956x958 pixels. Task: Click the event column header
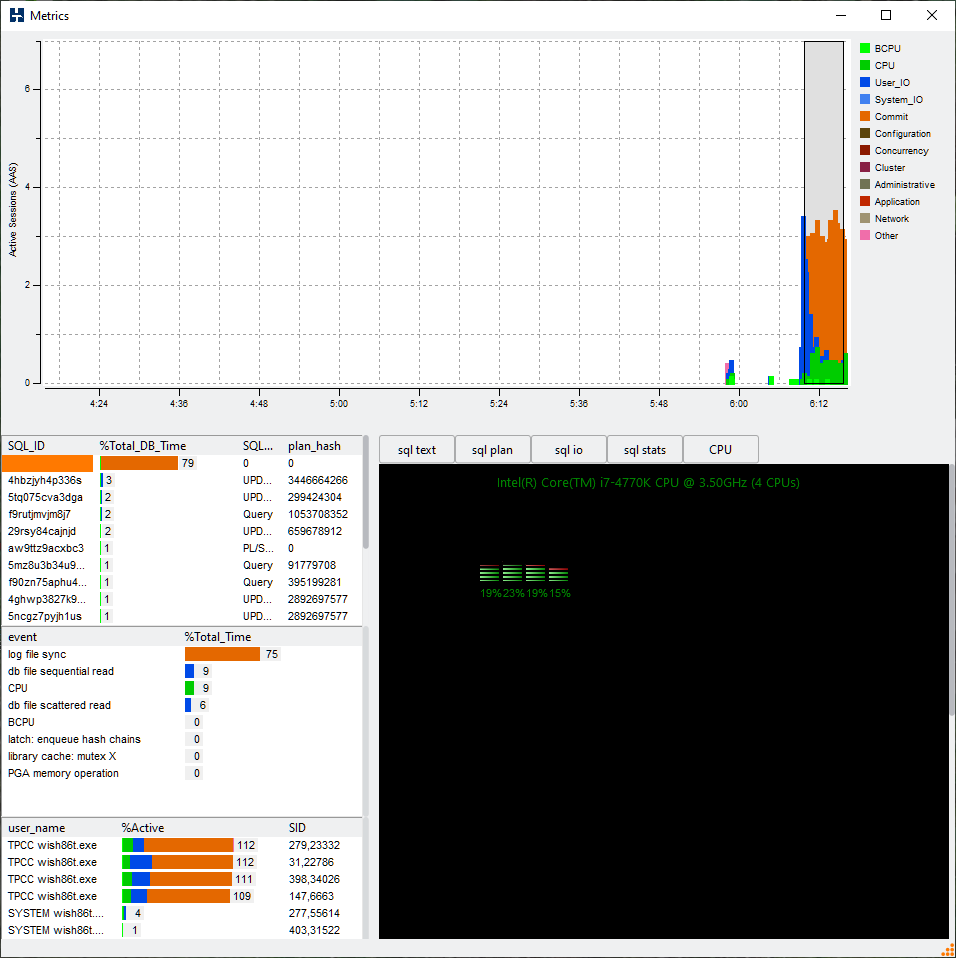[x=23, y=637]
